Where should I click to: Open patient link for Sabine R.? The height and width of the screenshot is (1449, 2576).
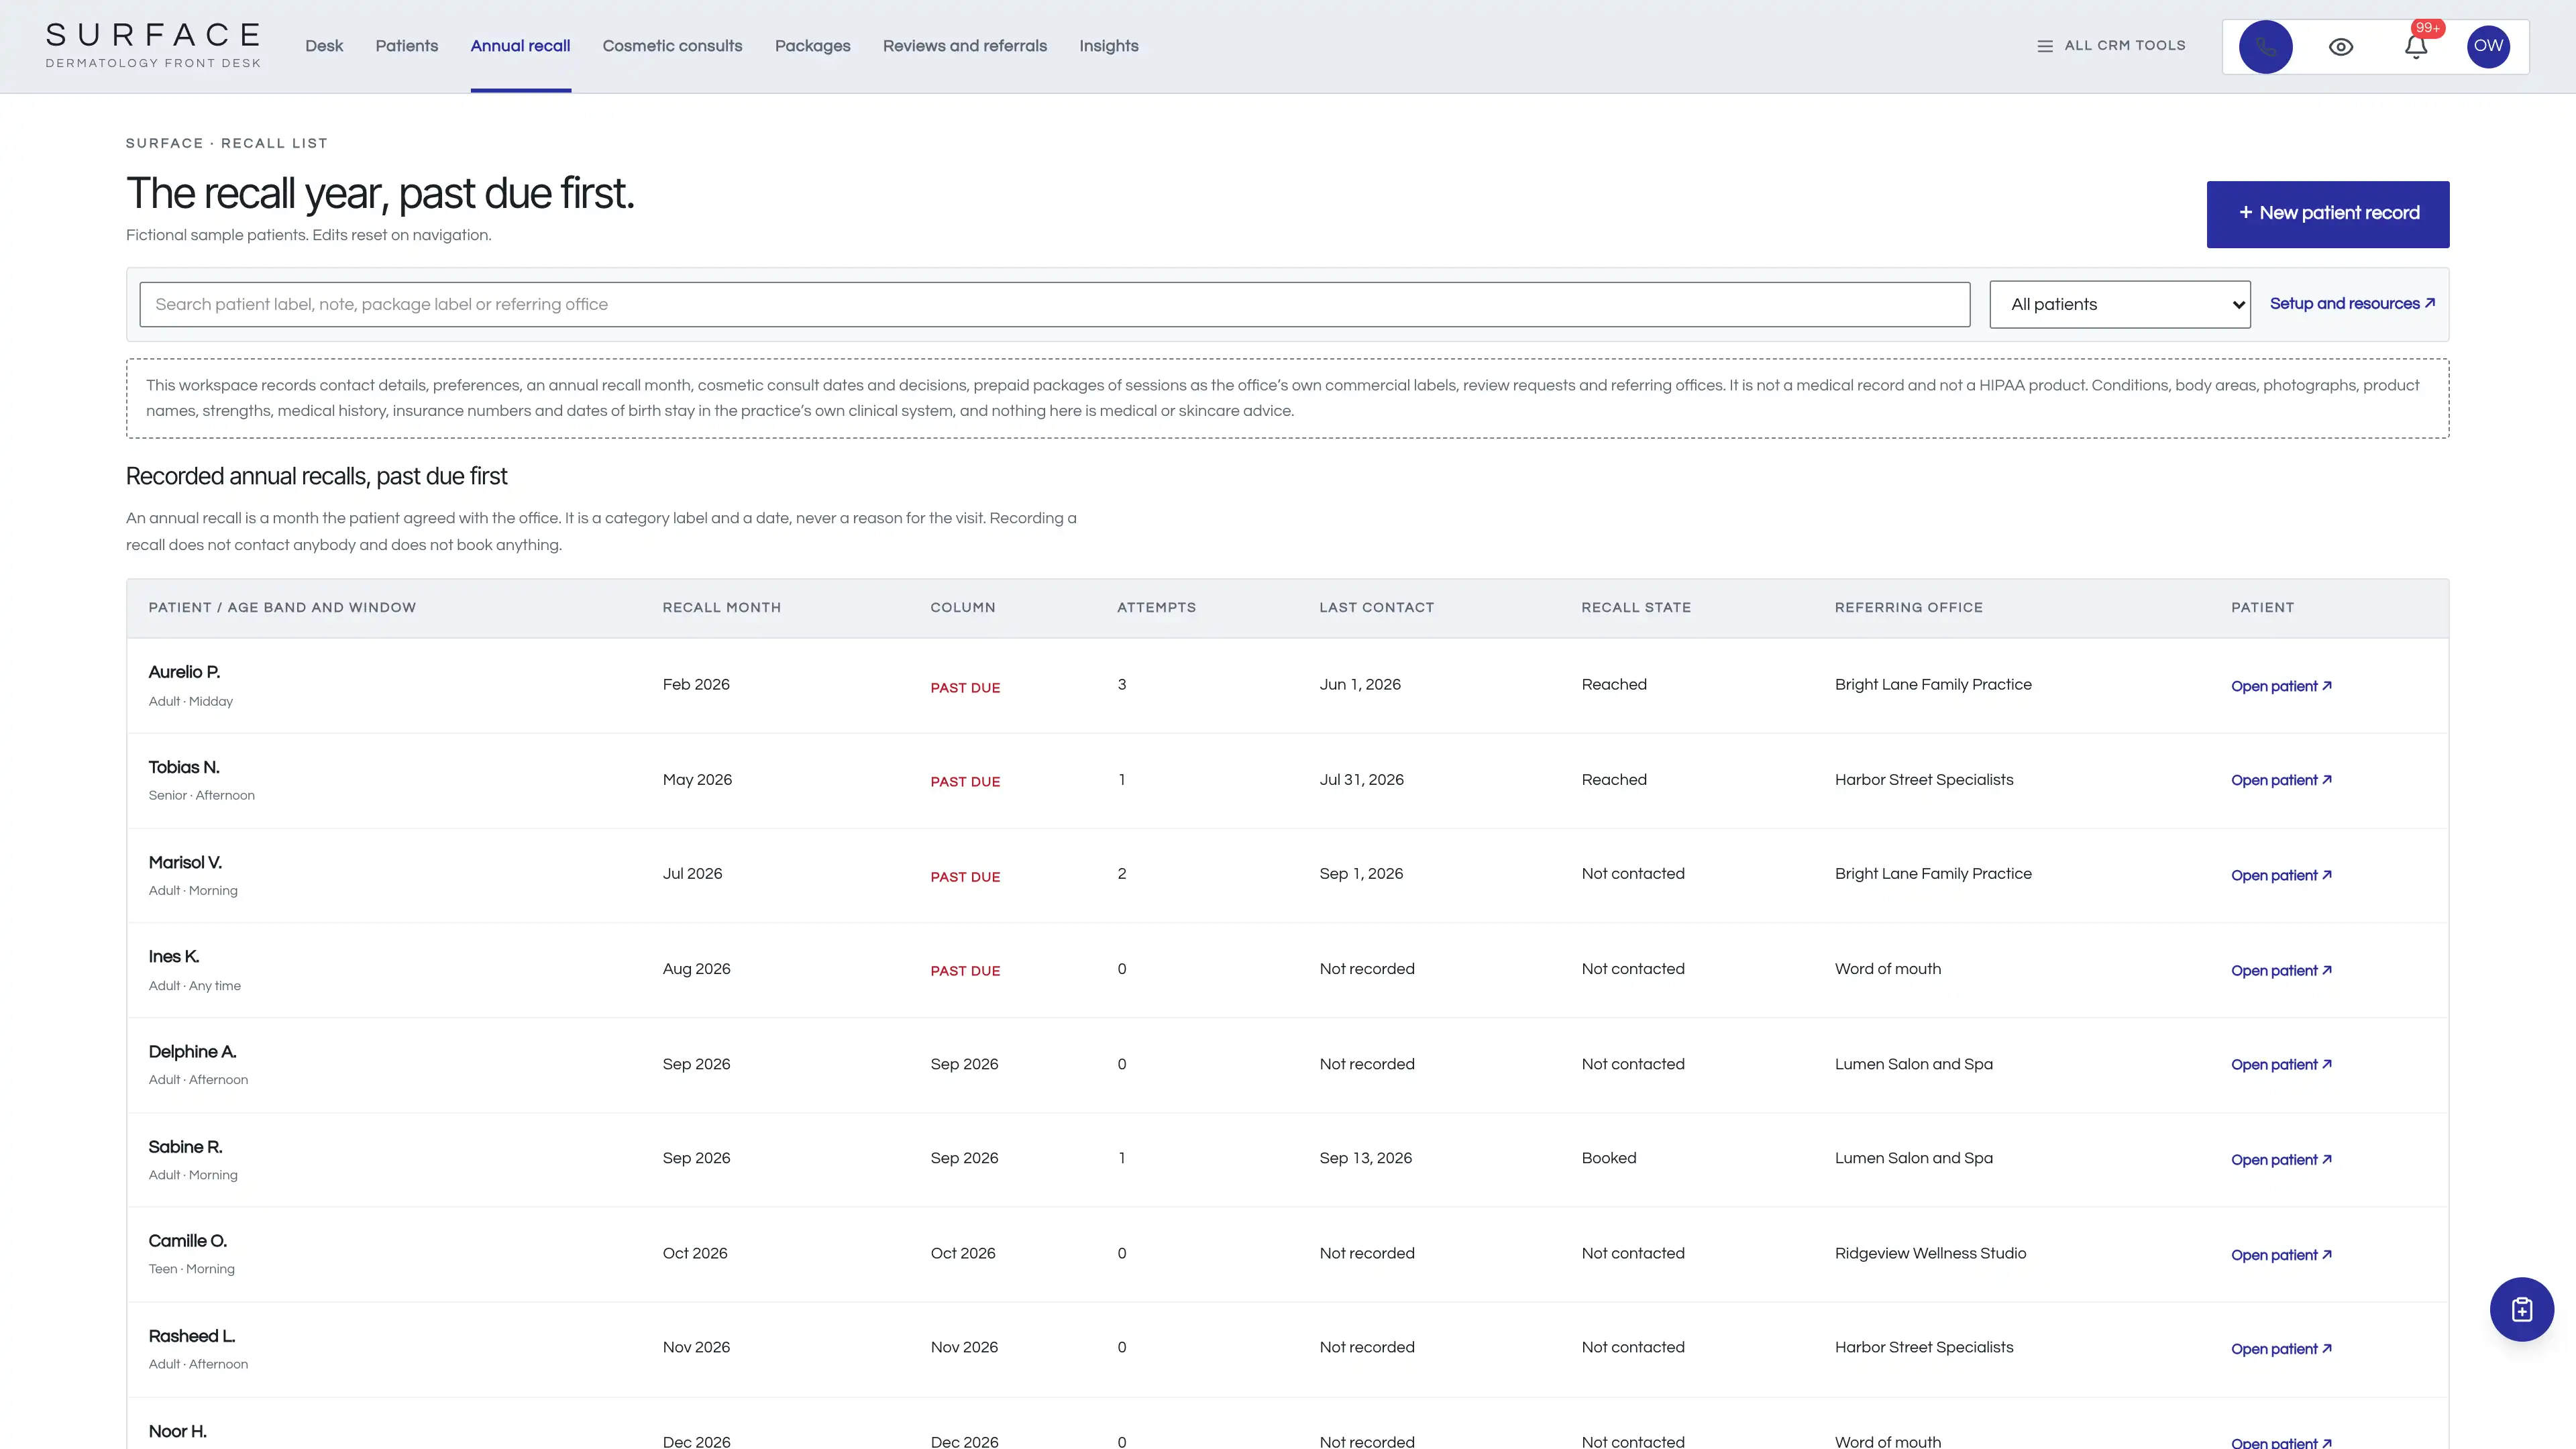2281,1159
